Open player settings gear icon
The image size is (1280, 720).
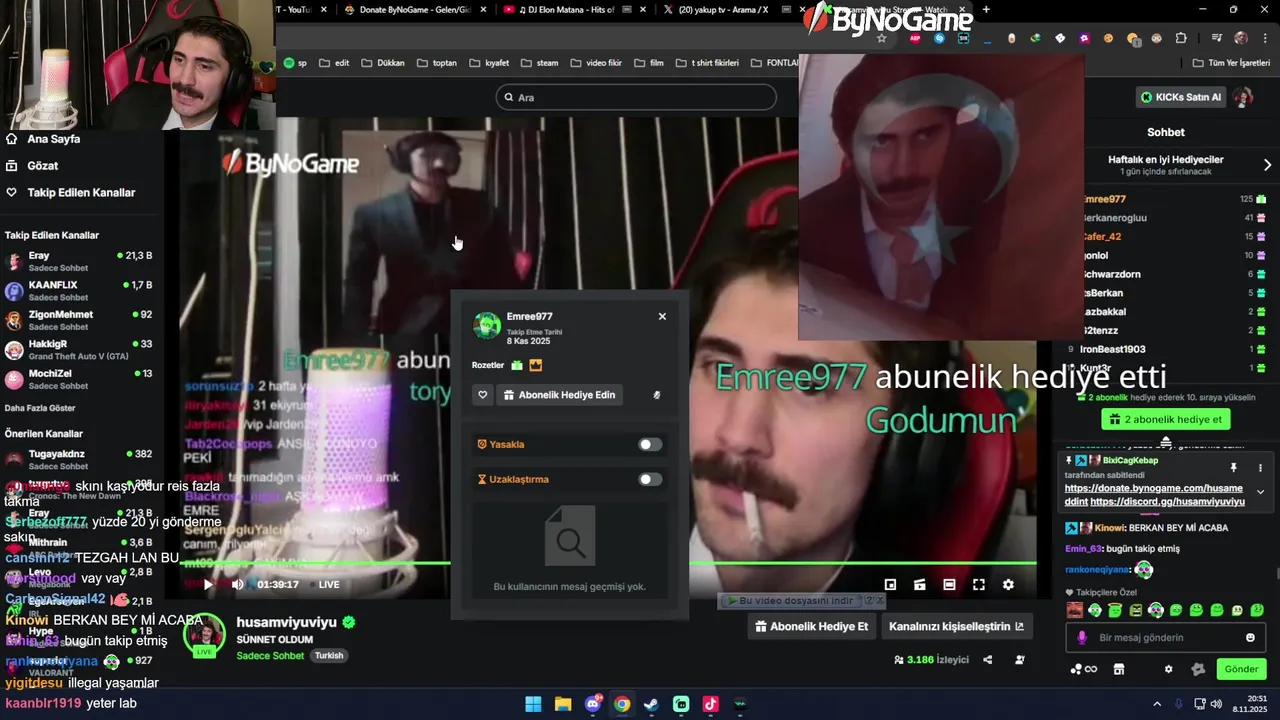(1008, 584)
